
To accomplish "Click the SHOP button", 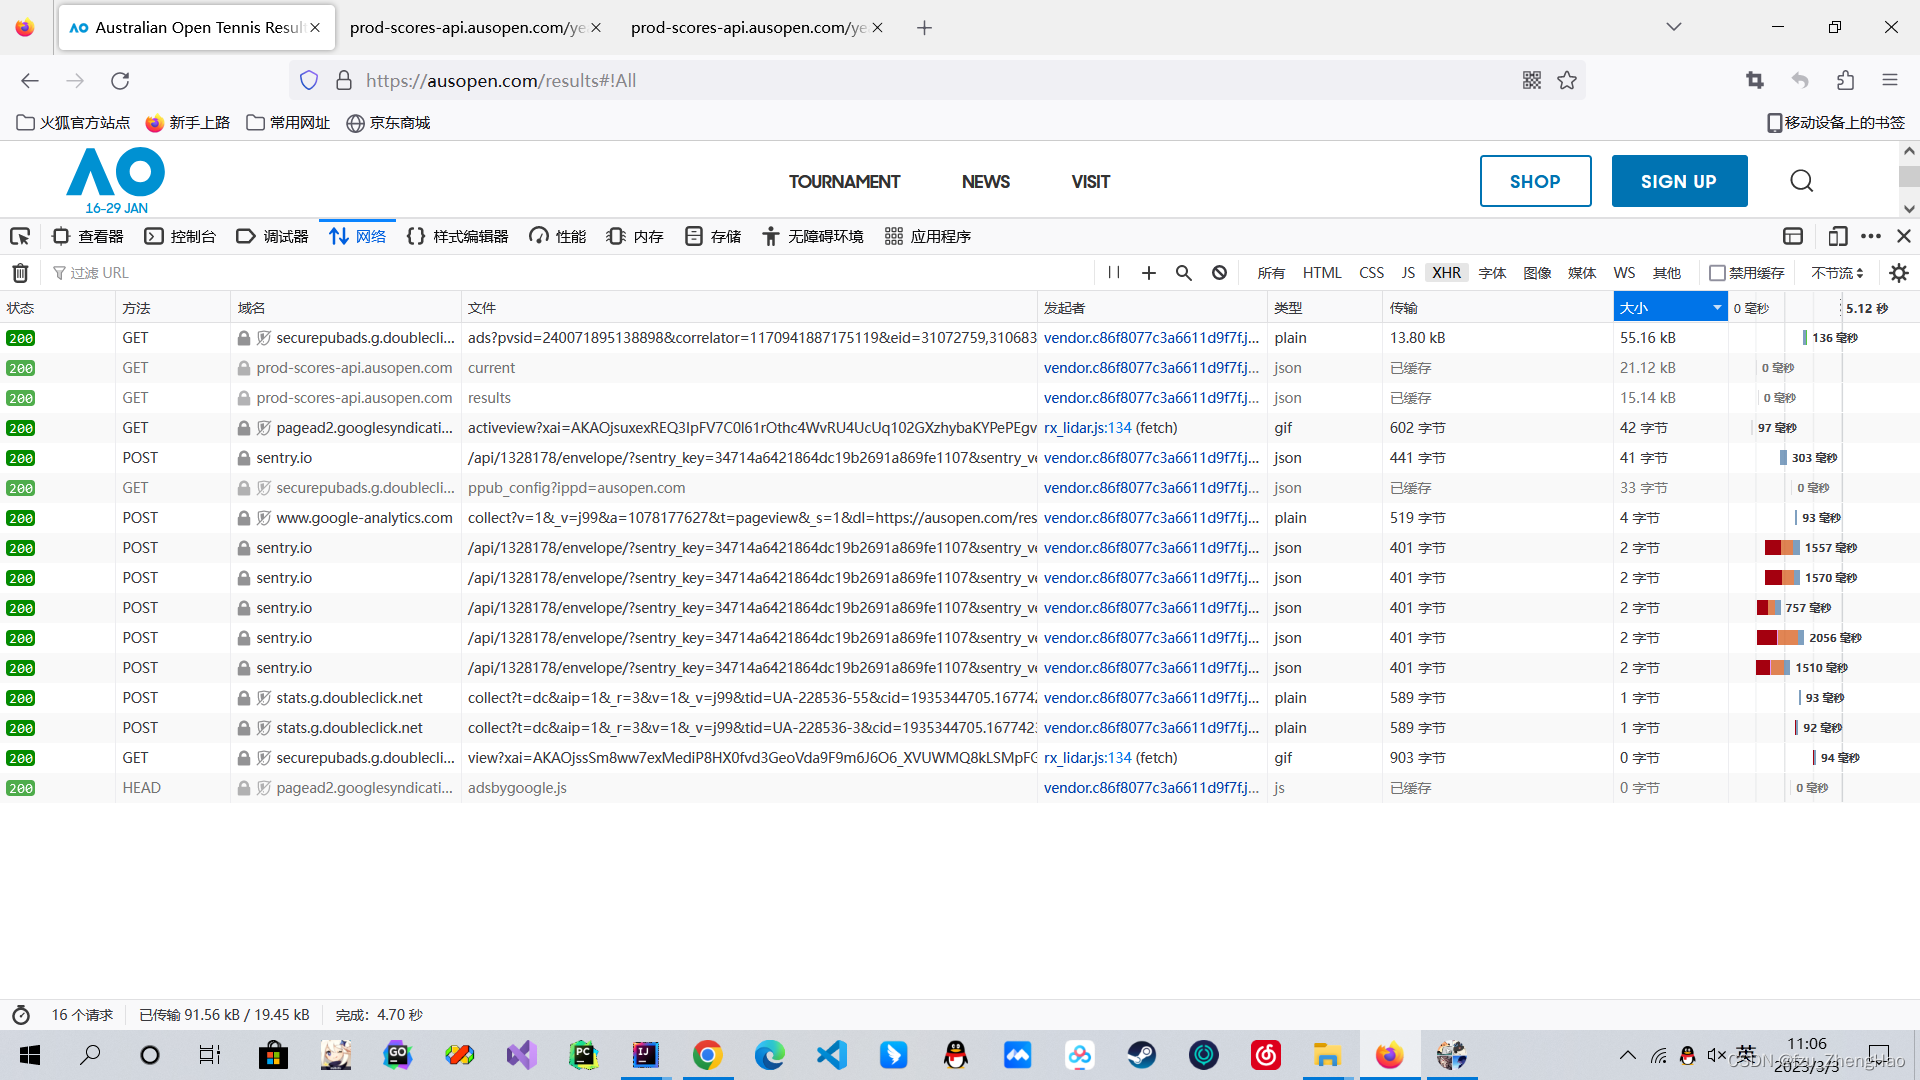I will (x=1535, y=181).
